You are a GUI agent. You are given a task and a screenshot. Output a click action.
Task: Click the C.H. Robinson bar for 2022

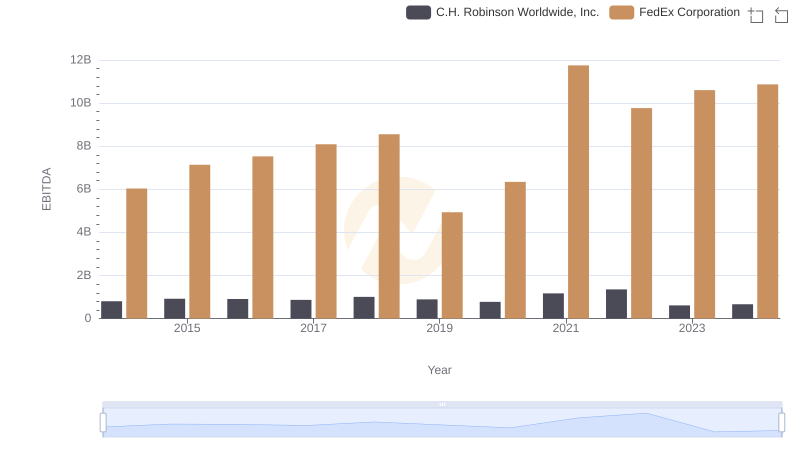(x=616, y=304)
